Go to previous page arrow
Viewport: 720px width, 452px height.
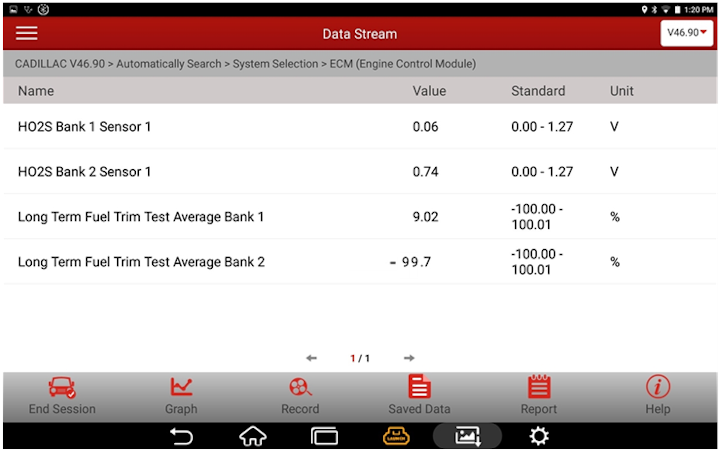(311, 358)
